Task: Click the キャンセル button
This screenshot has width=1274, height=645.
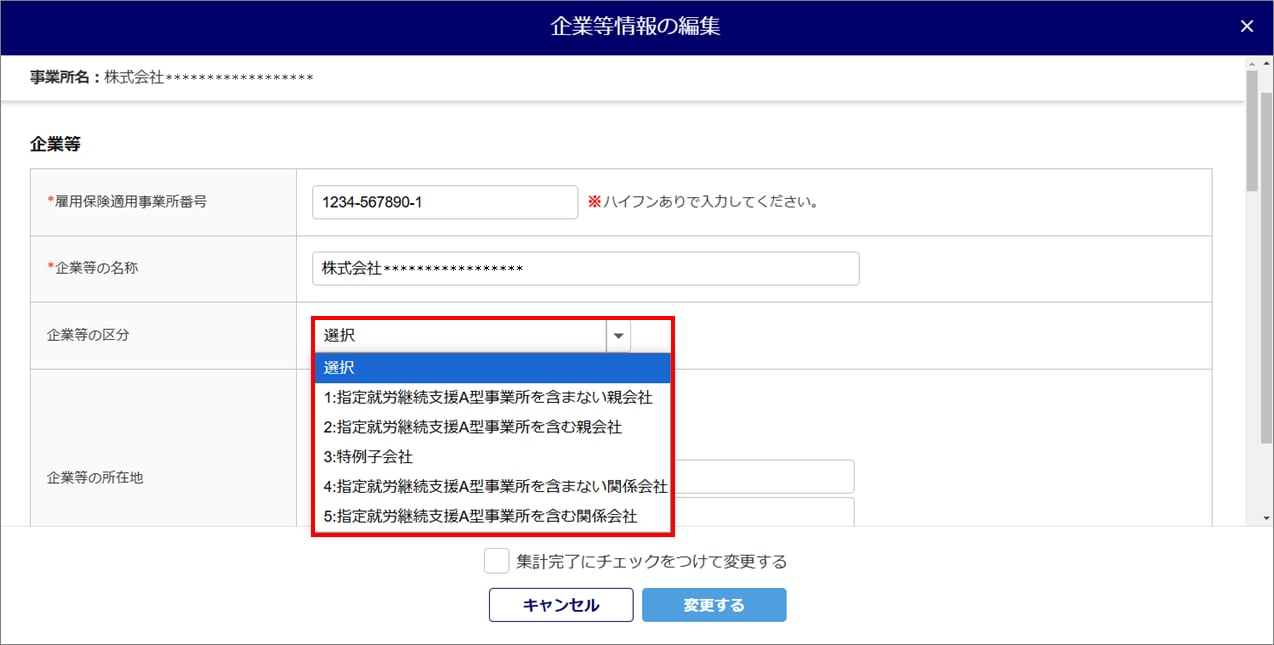Action: click(x=561, y=605)
